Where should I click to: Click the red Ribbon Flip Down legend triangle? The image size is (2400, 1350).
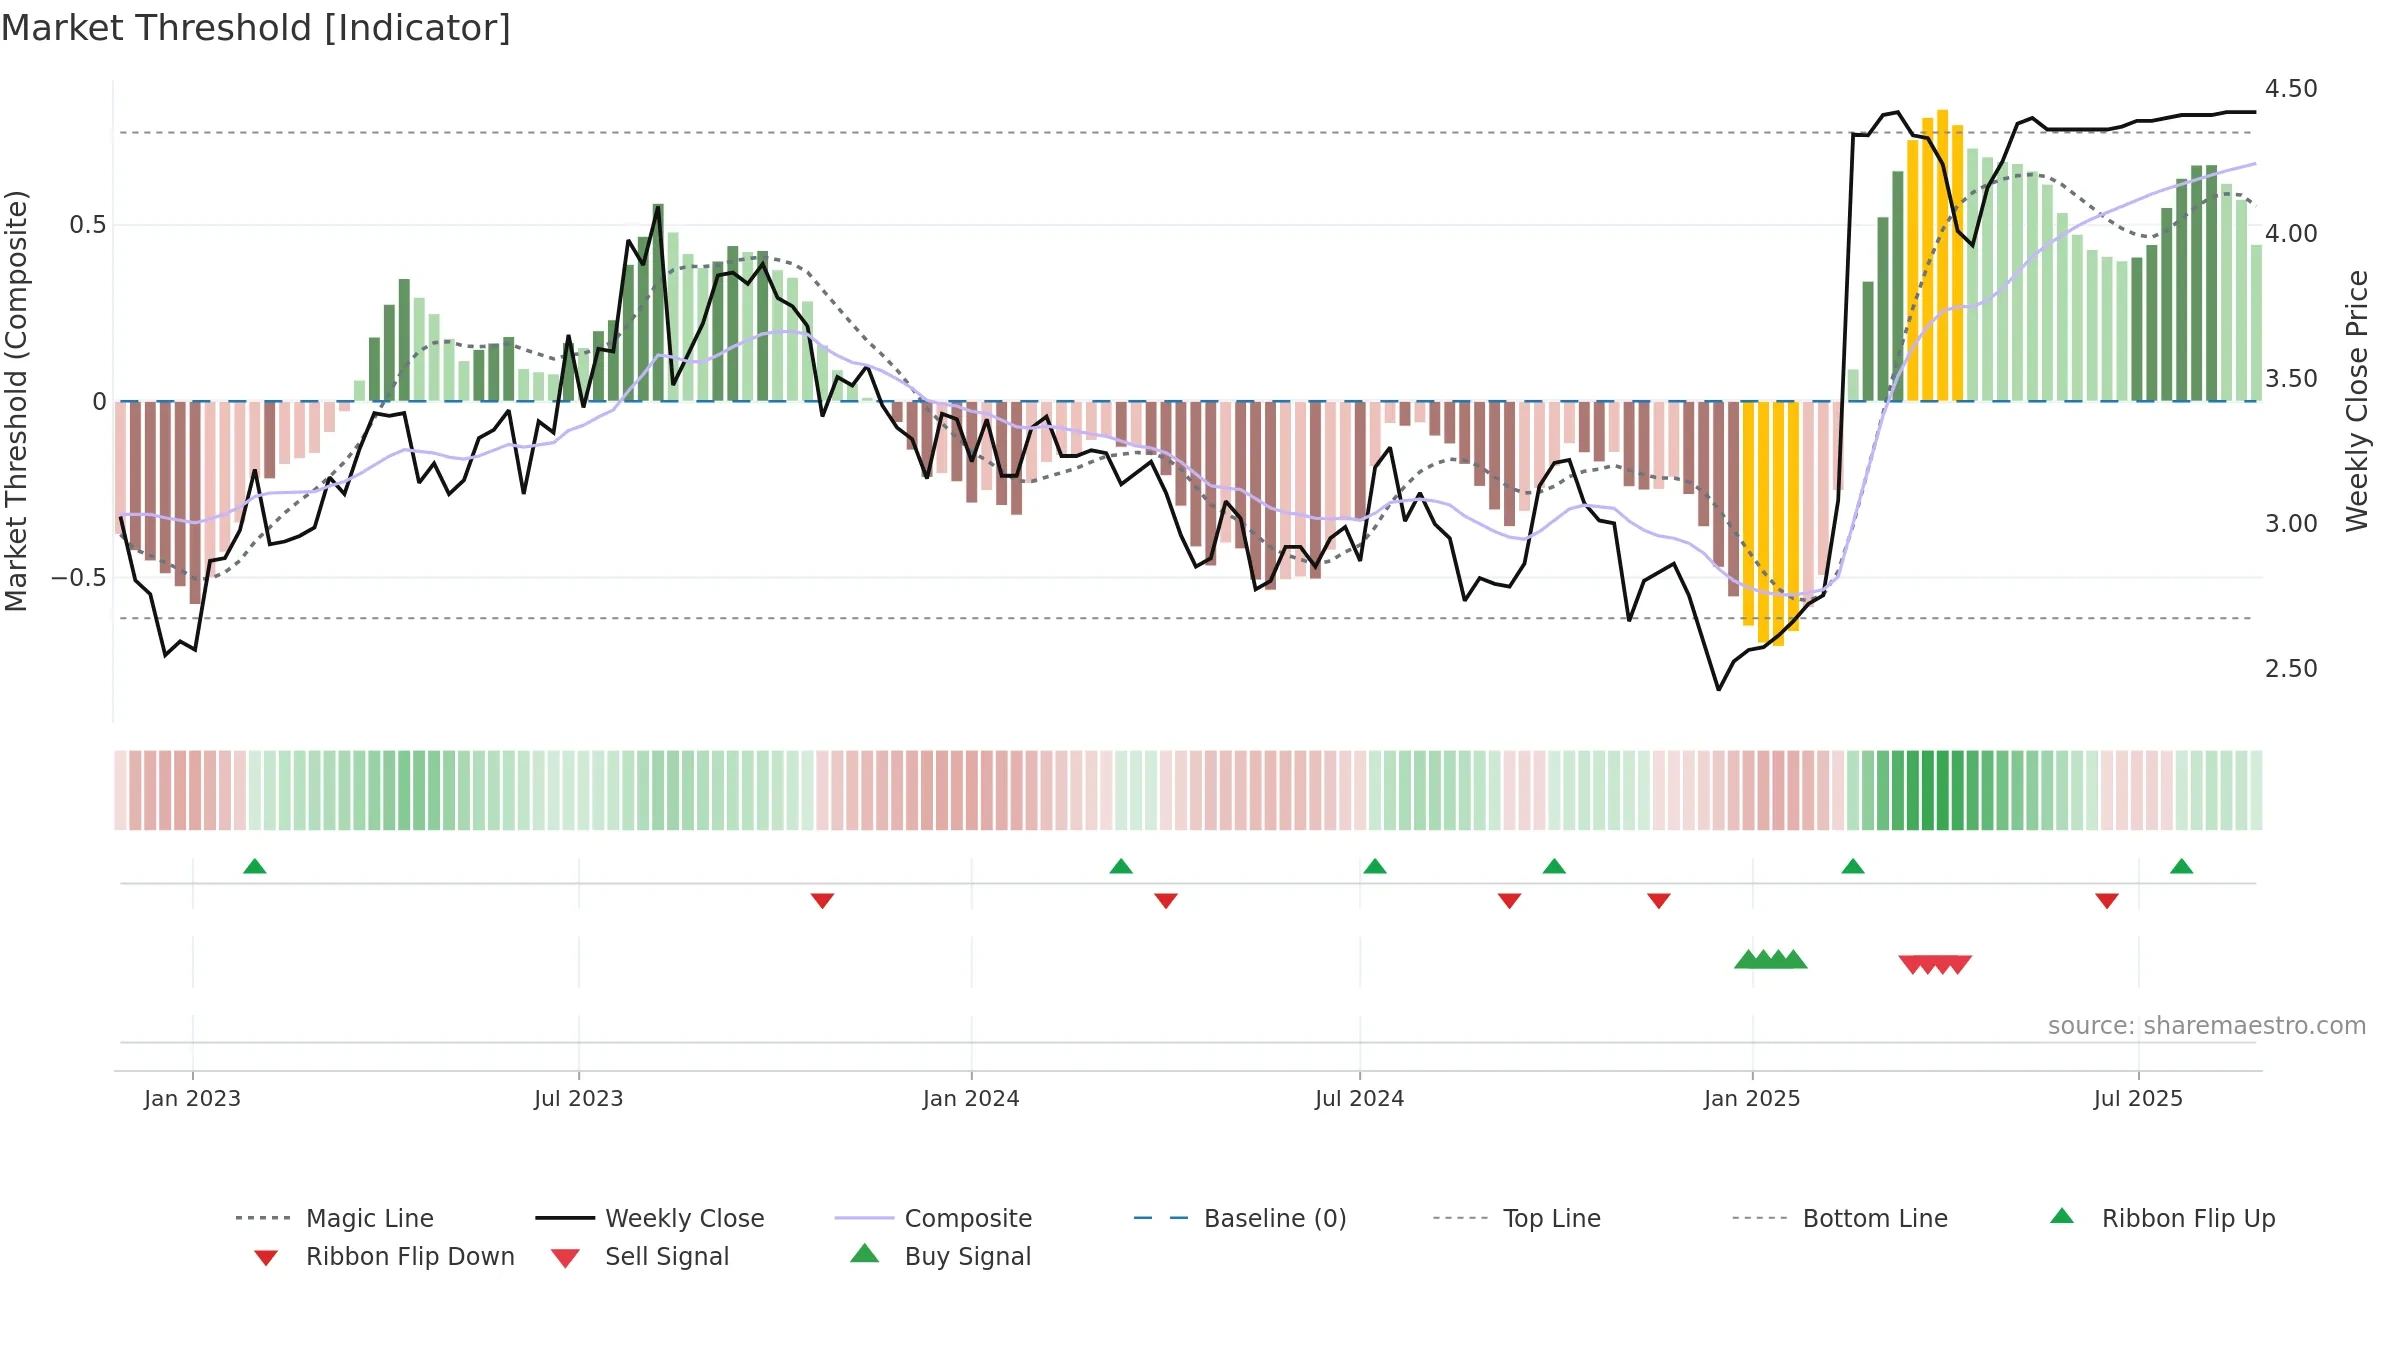(x=266, y=1258)
